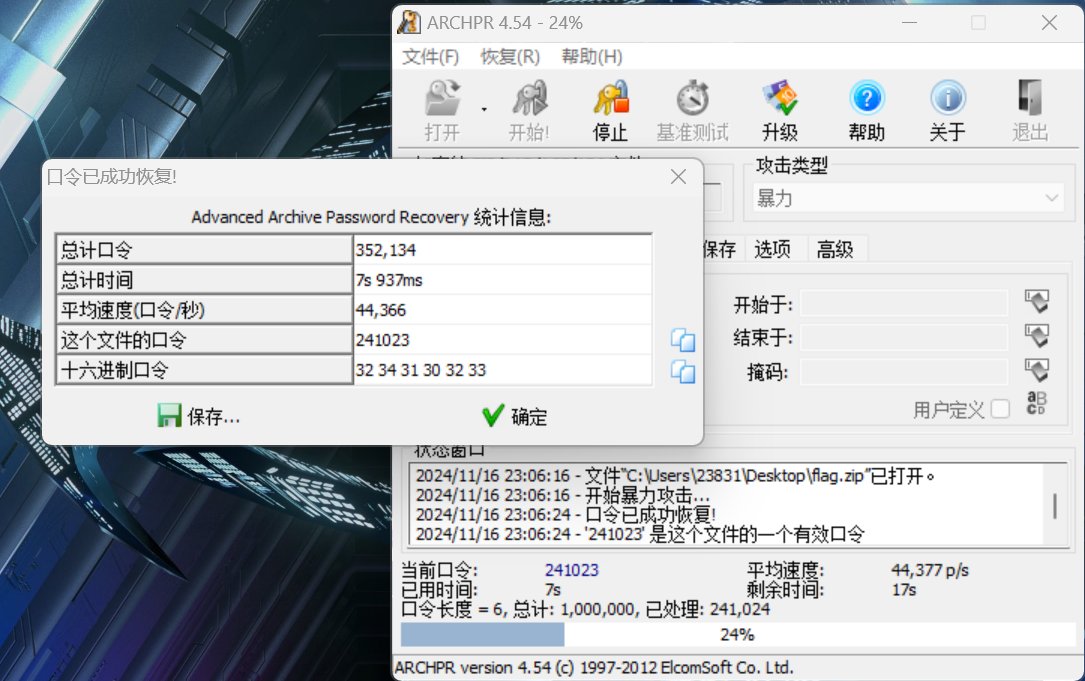Click the Open (打开) toolbar icon
The image size is (1085, 681).
tap(443, 98)
